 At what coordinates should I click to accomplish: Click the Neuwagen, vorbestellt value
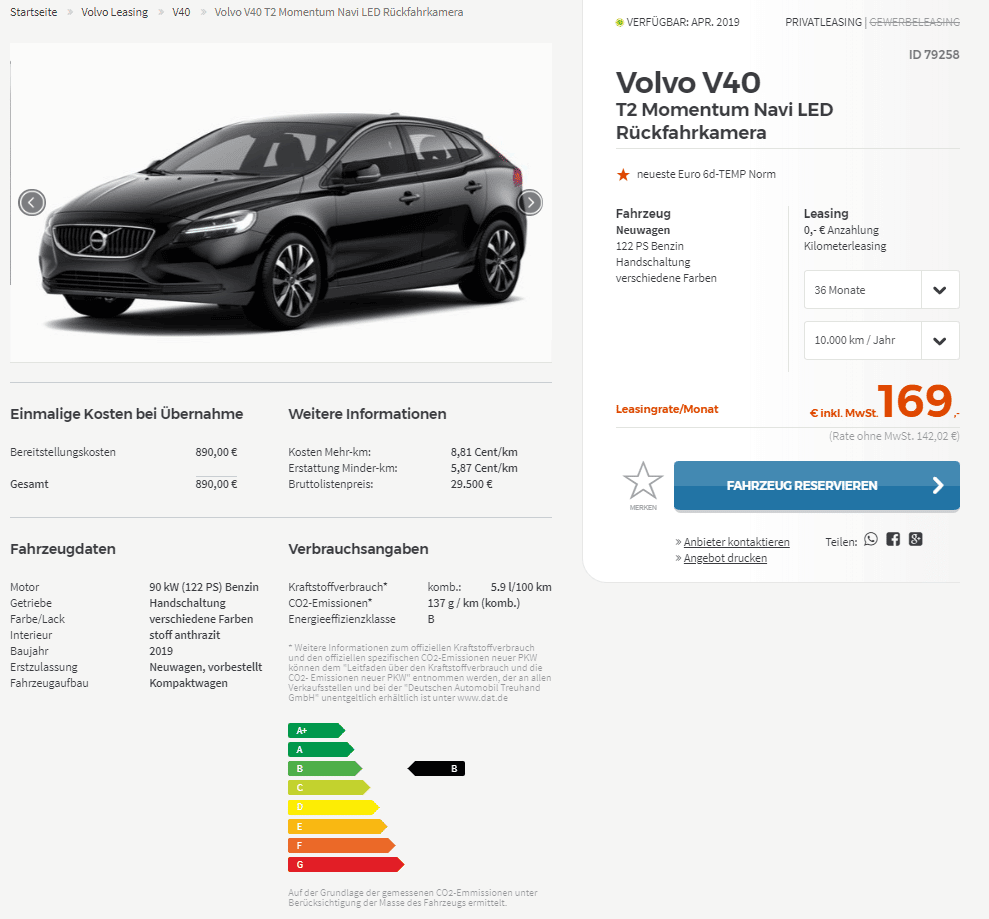click(206, 667)
